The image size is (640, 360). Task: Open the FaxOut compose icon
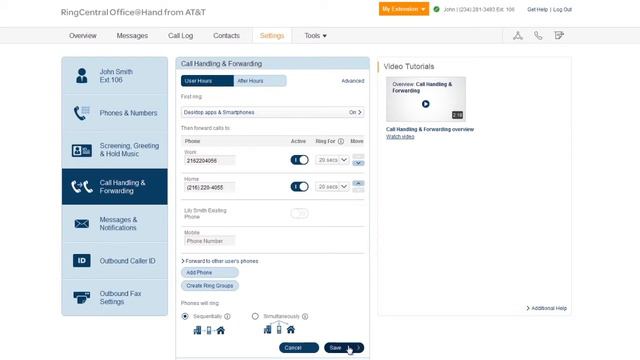click(559, 36)
